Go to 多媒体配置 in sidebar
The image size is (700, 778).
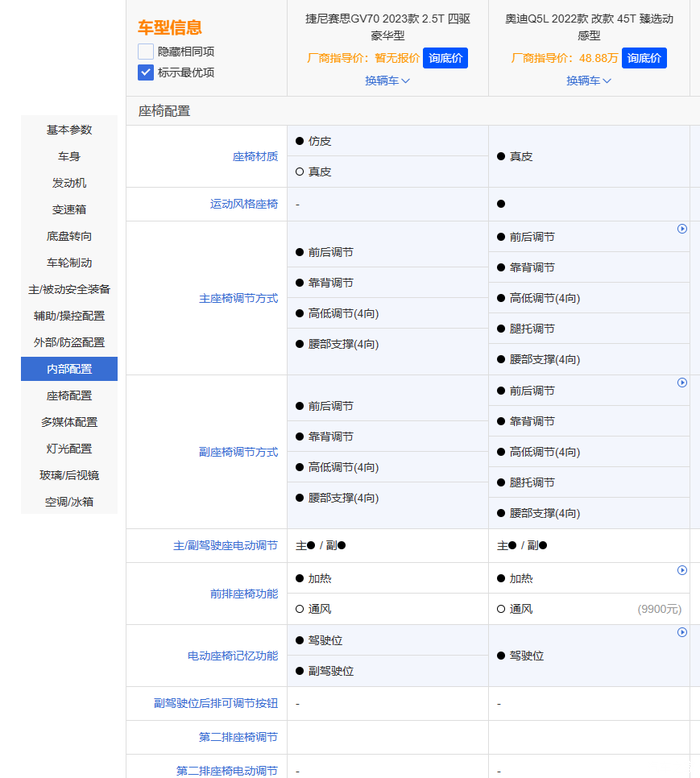click(69, 422)
